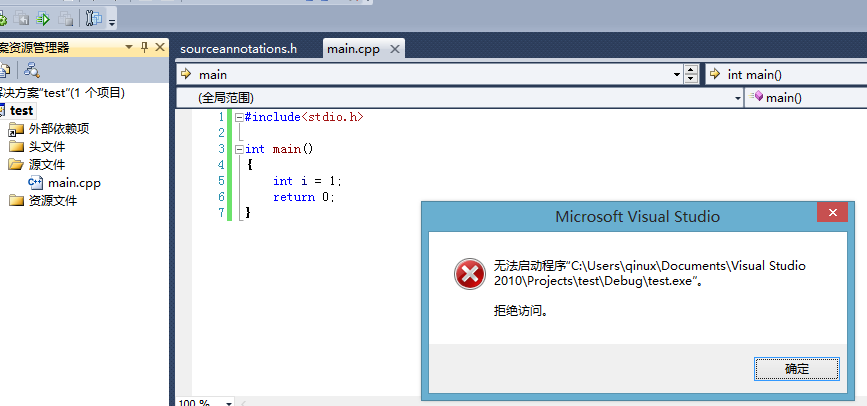Select the 外部依赖项 folder node
The image size is (867, 406).
coord(59,129)
